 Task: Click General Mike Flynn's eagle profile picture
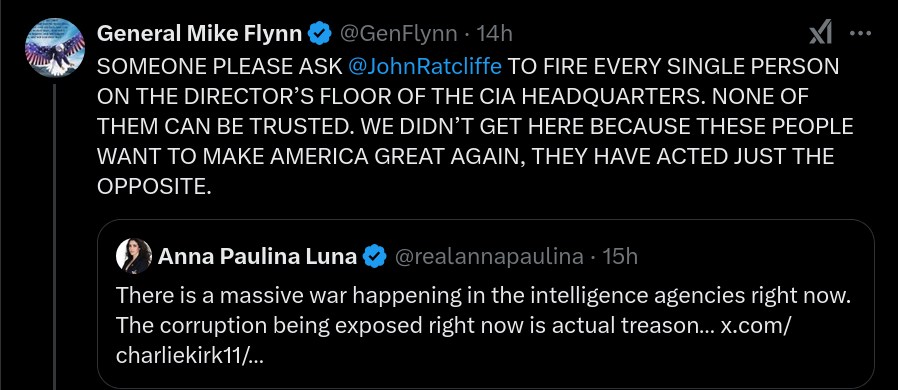coord(55,48)
